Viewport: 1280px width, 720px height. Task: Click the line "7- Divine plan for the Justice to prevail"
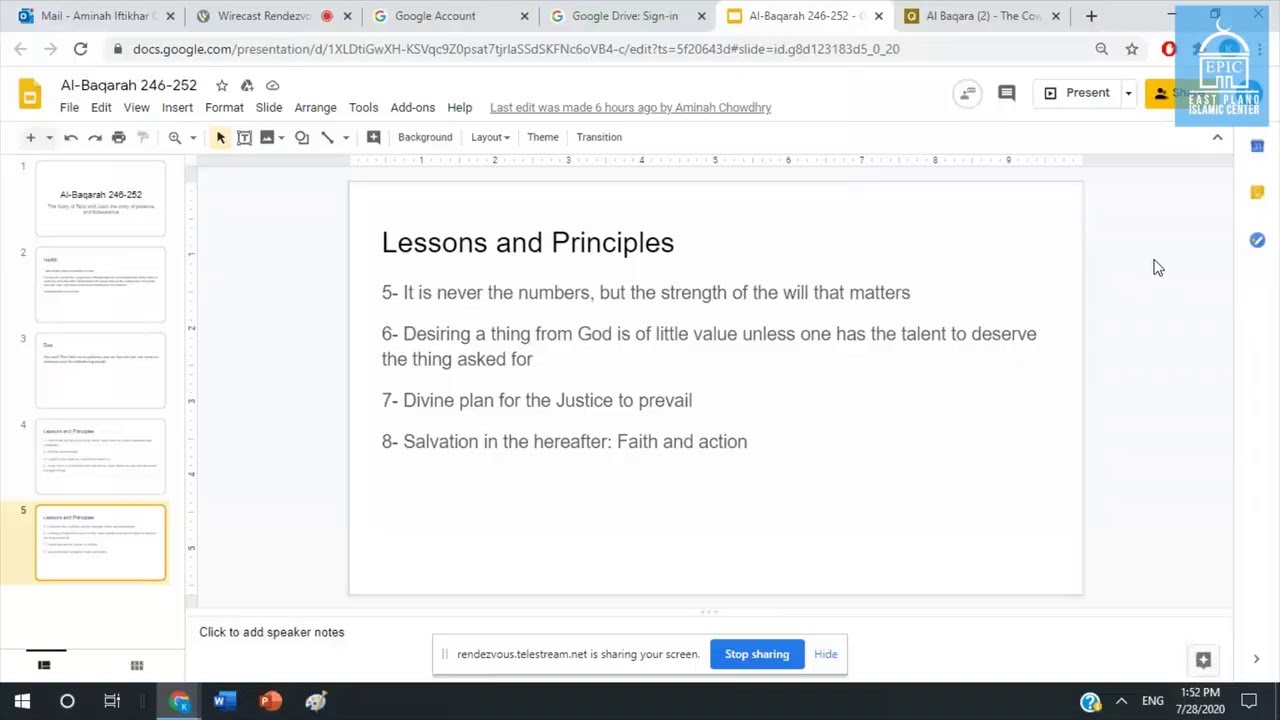(537, 401)
